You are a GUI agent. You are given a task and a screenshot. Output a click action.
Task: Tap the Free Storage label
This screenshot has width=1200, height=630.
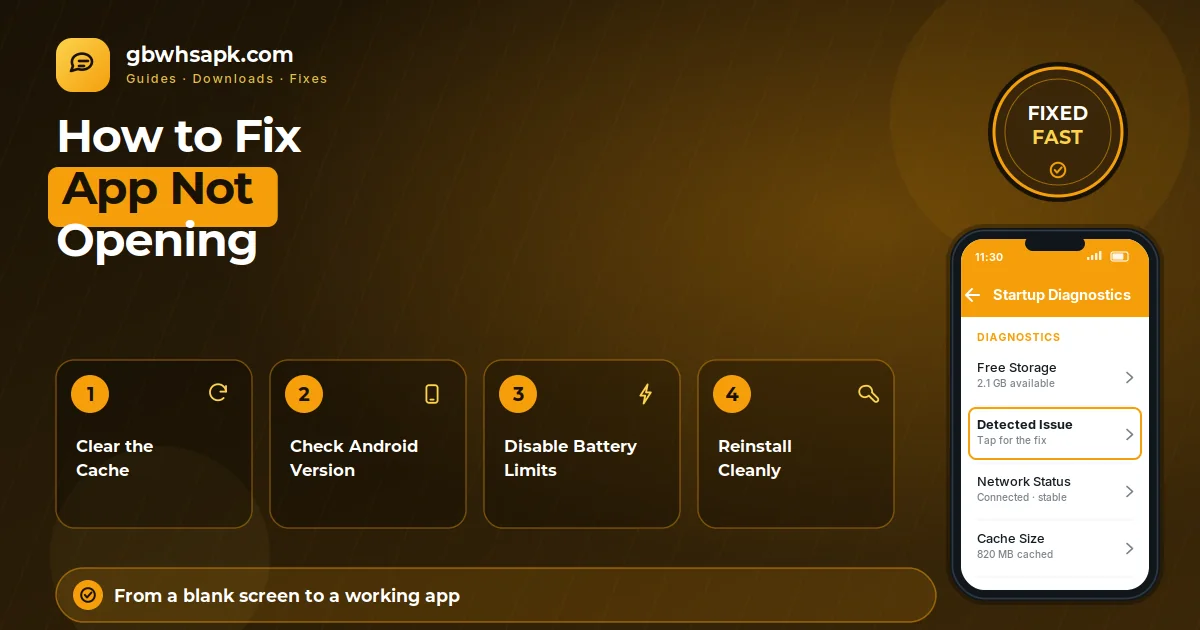pos(1016,367)
